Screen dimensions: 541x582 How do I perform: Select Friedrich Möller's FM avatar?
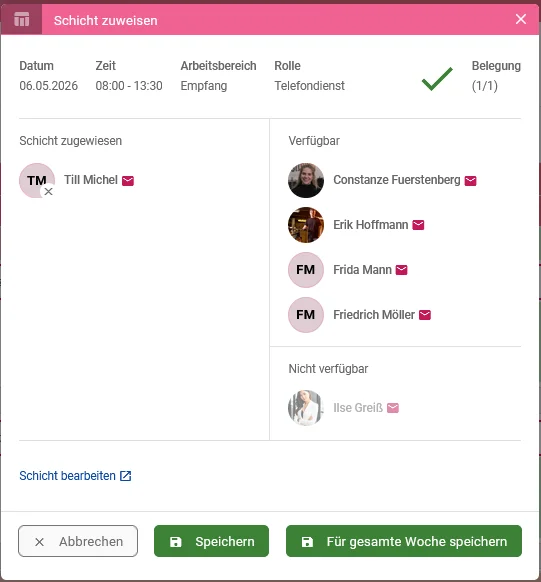click(306, 315)
